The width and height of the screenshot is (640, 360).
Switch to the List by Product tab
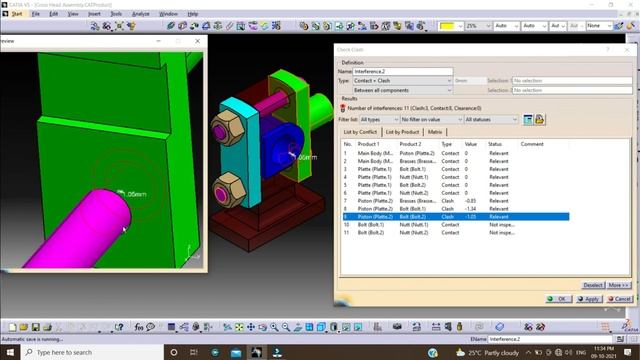[402, 132]
